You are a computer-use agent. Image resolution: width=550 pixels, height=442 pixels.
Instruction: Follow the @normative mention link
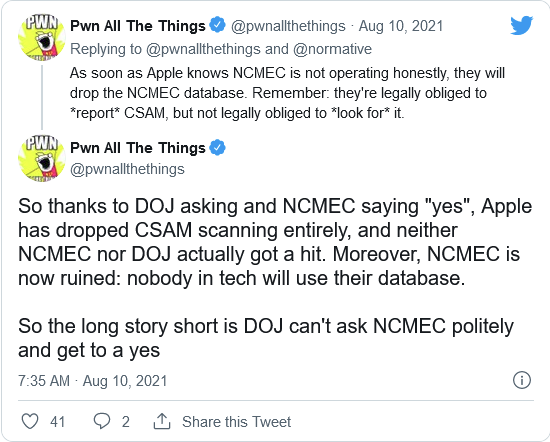point(332,49)
